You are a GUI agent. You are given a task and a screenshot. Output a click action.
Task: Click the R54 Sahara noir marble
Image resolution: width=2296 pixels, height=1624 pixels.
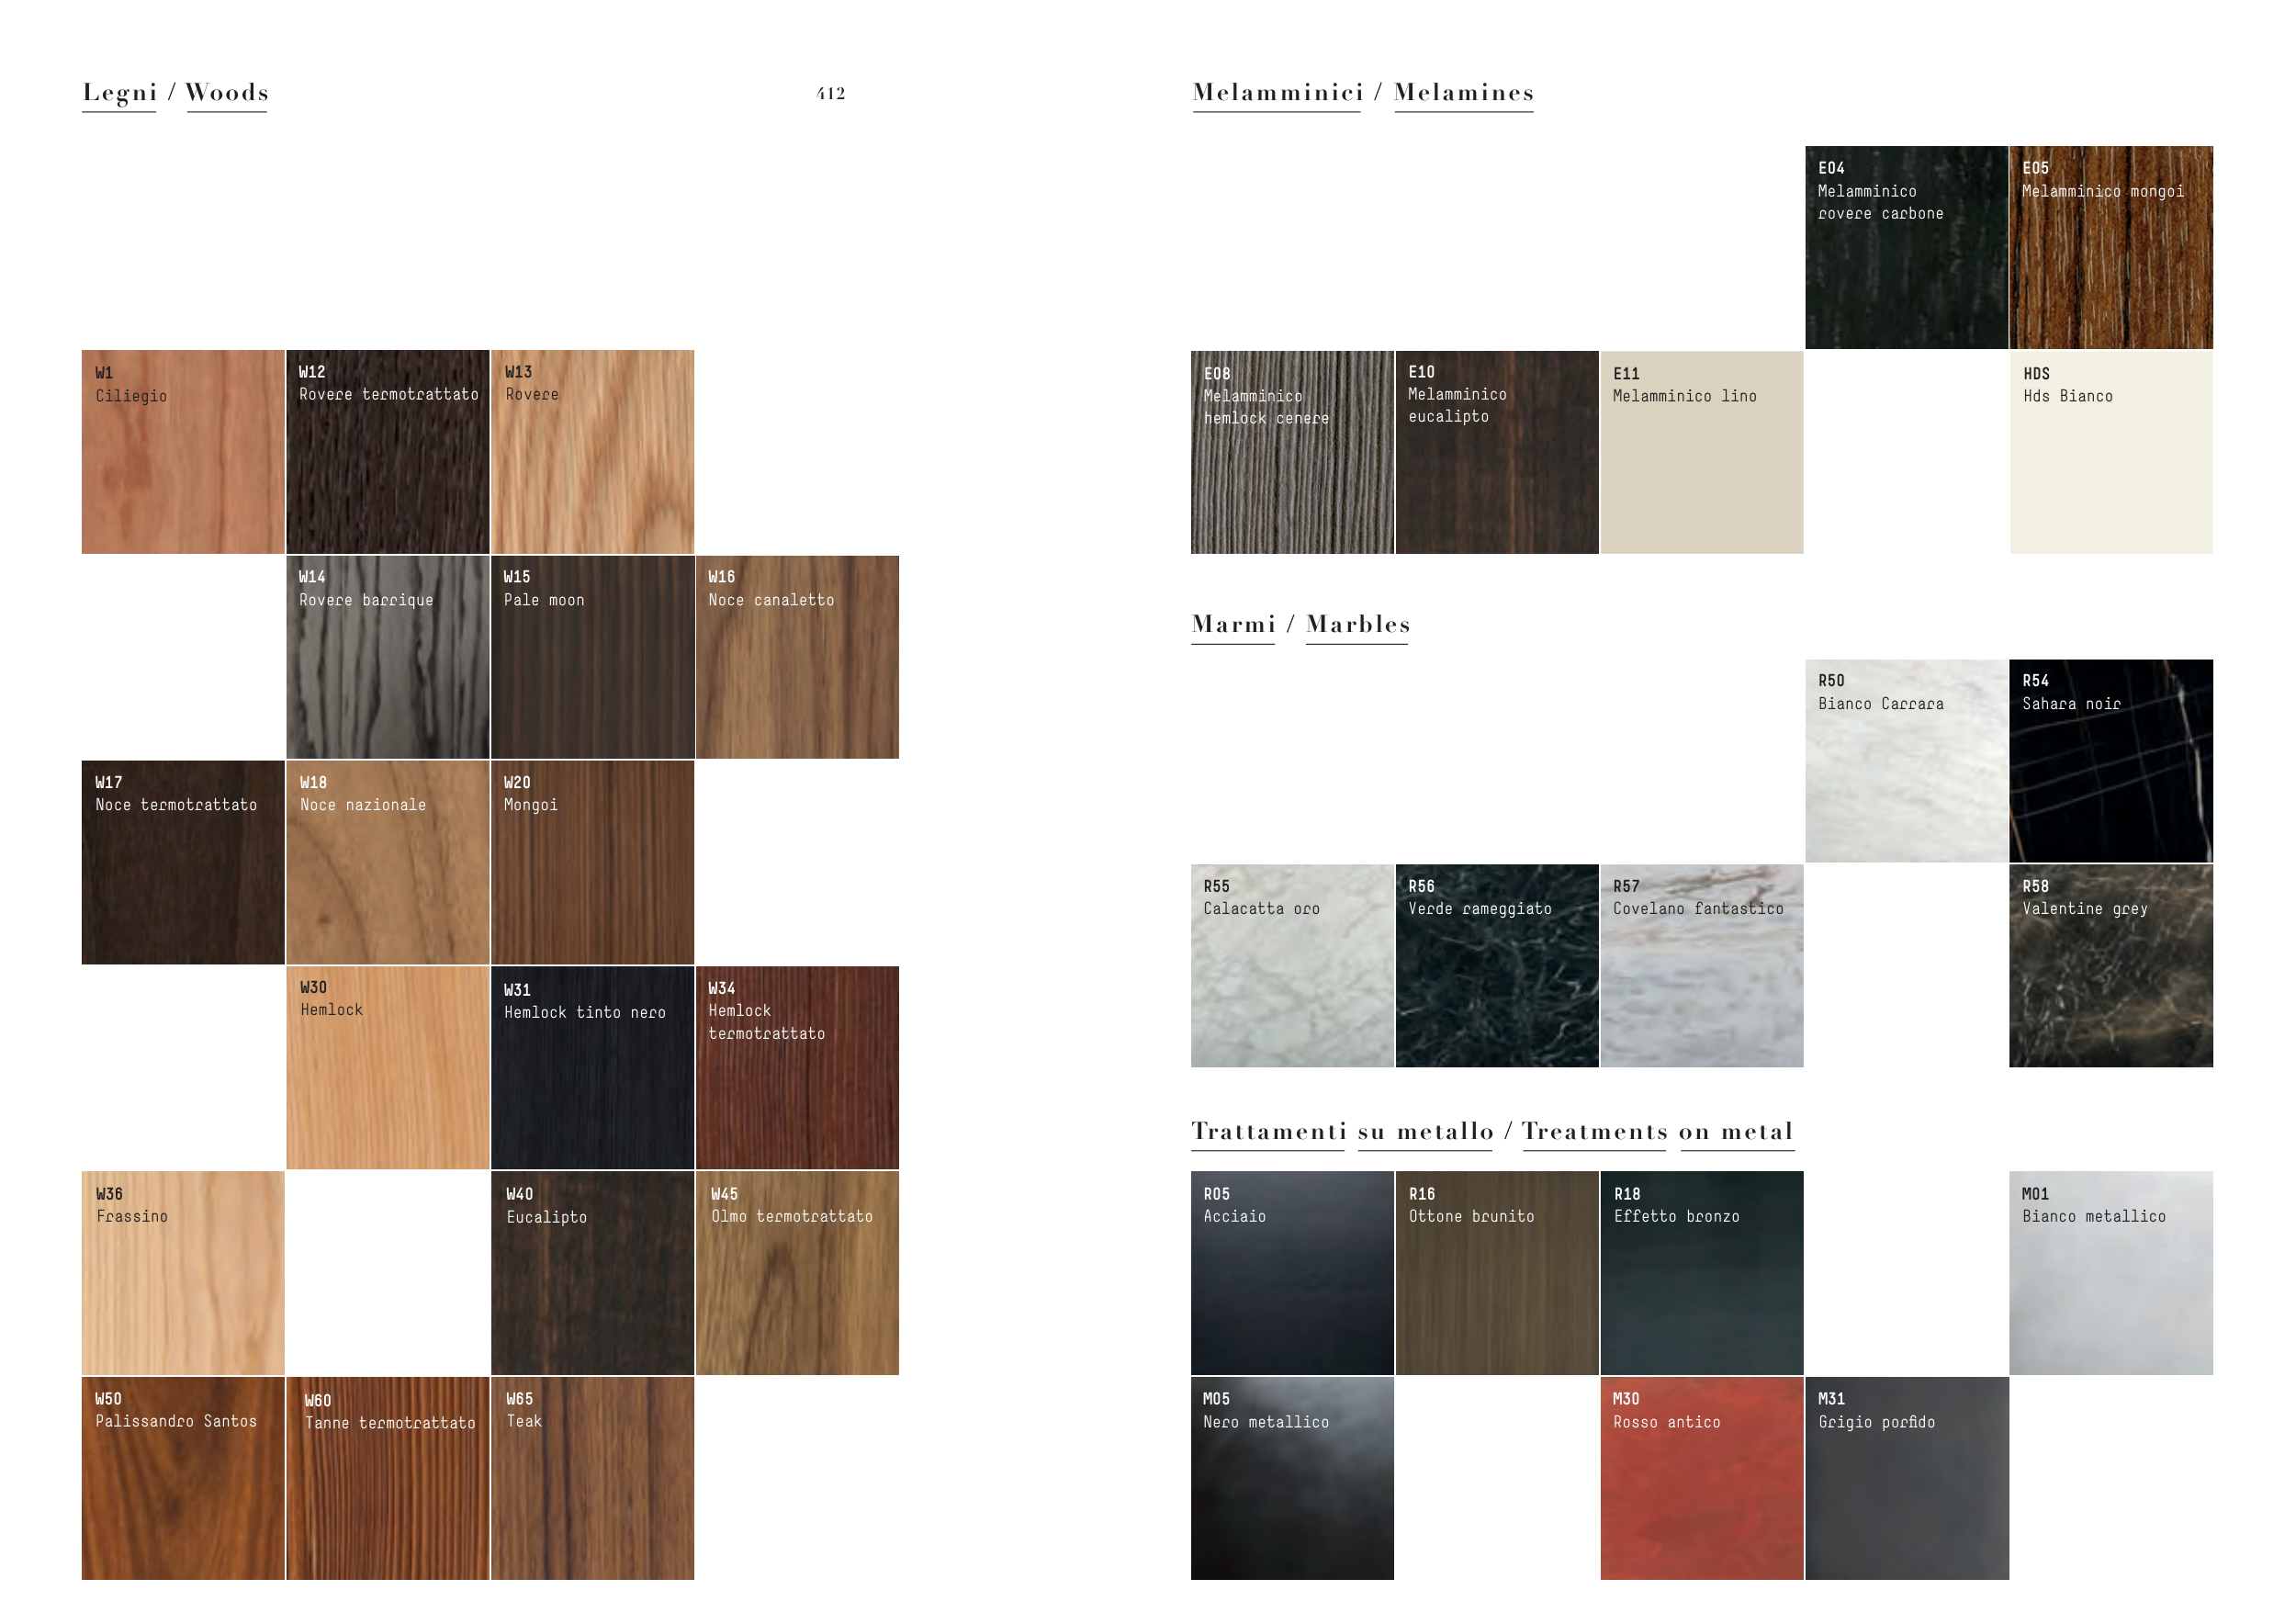click(2111, 760)
